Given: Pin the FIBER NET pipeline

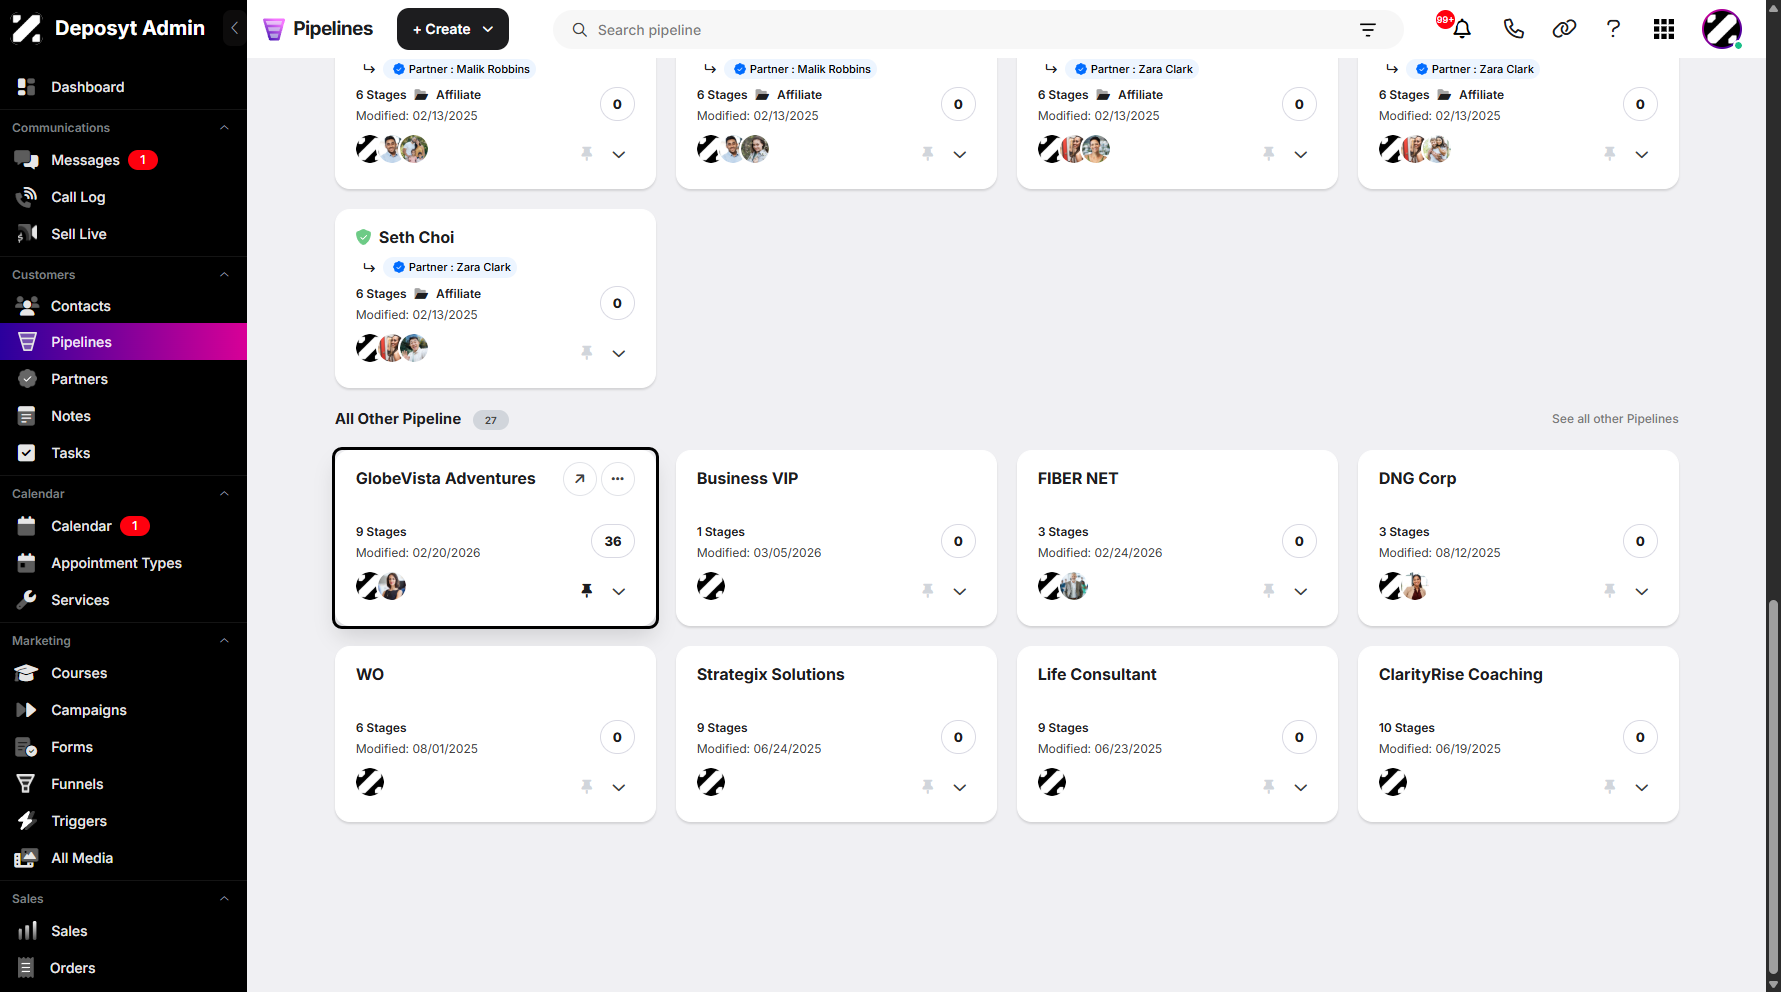Looking at the screenshot, I should coord(1269,591).
